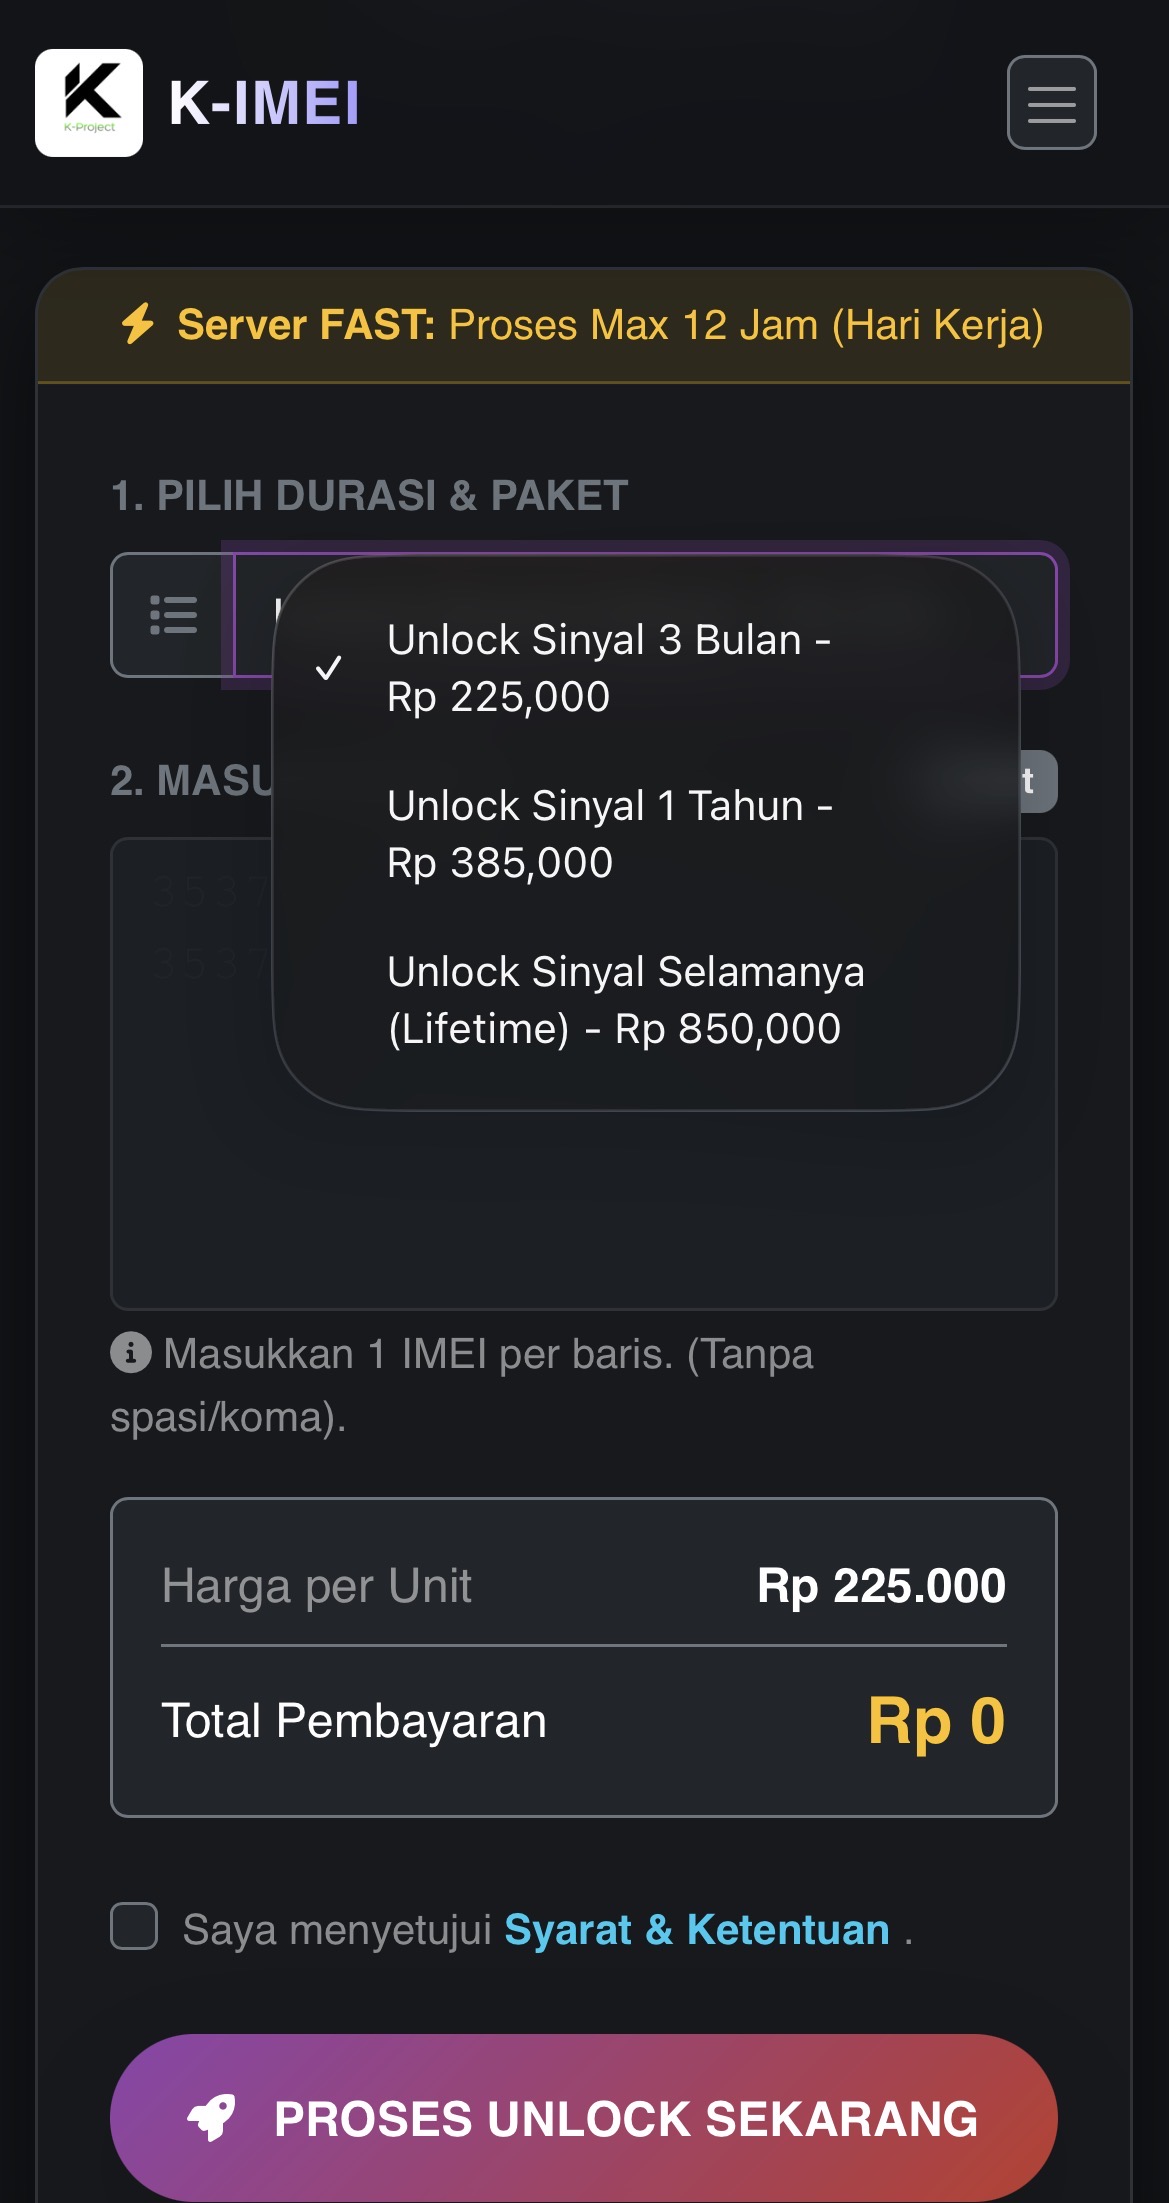Click the K-Project logo icon
1169x2203 pixels.
pos(89,102)
